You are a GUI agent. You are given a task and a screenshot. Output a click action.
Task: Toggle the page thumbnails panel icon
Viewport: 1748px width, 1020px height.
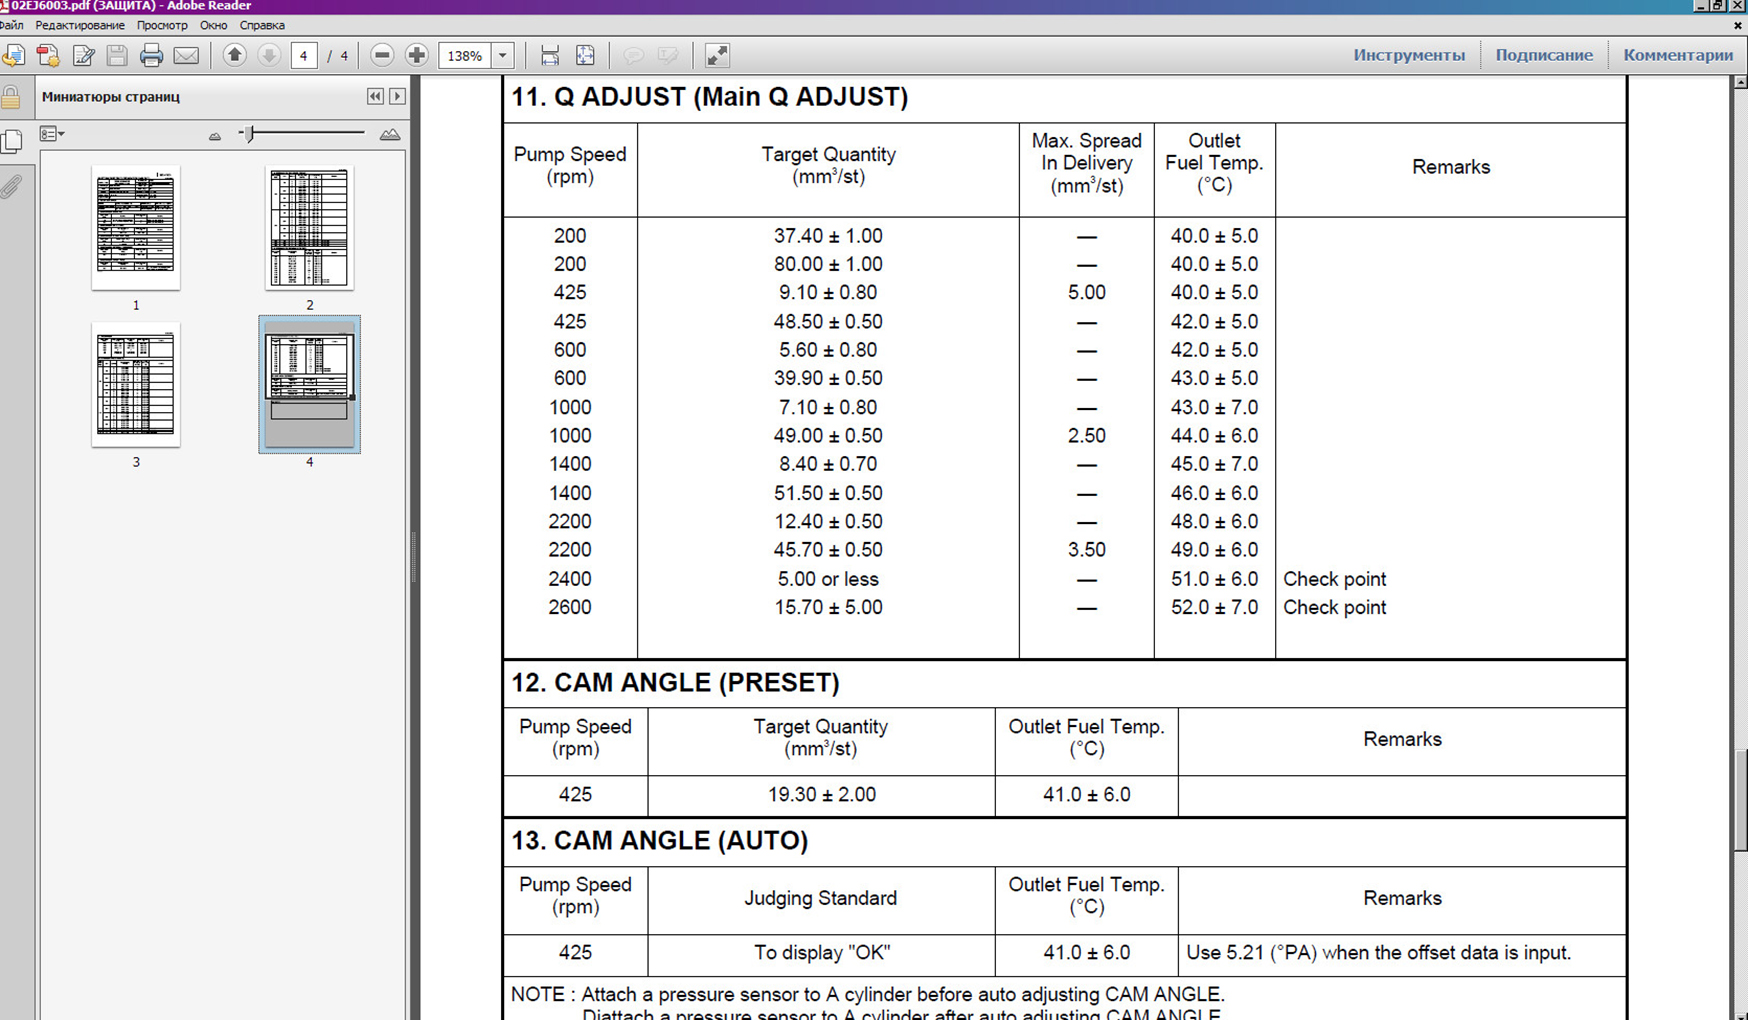click(12, 141)
